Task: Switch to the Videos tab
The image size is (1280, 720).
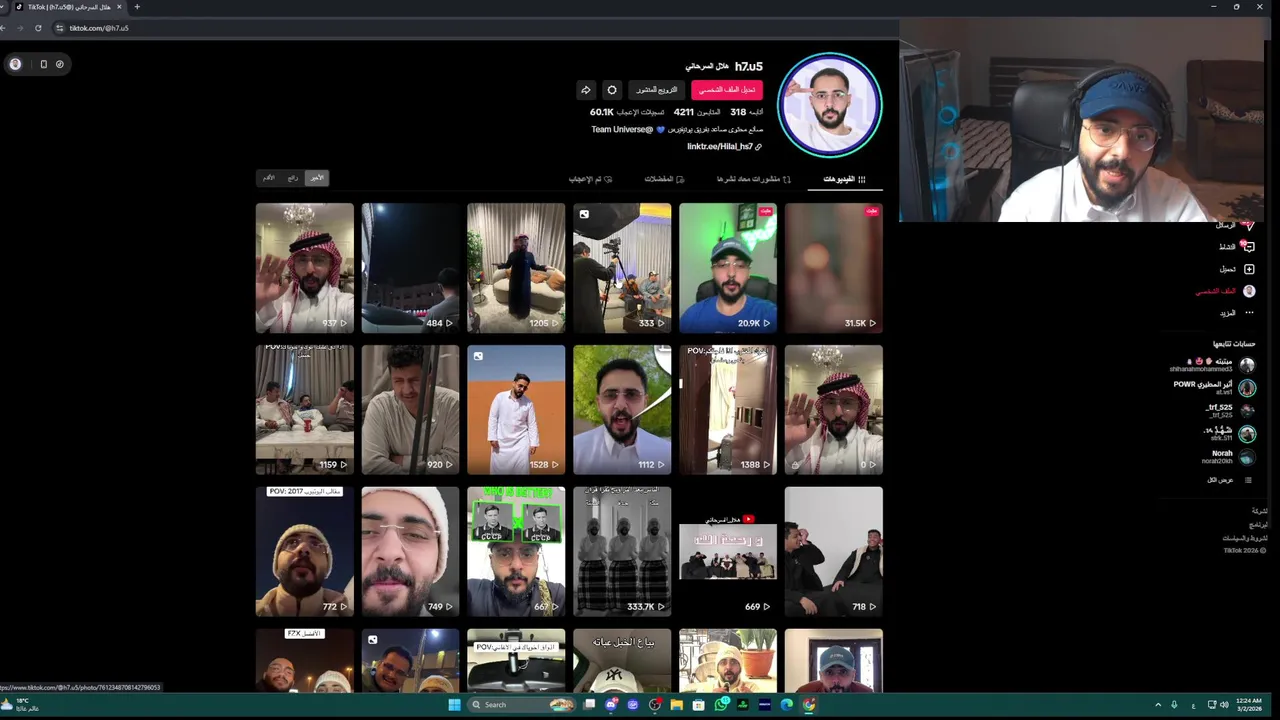Action: (x=845, y=179)
